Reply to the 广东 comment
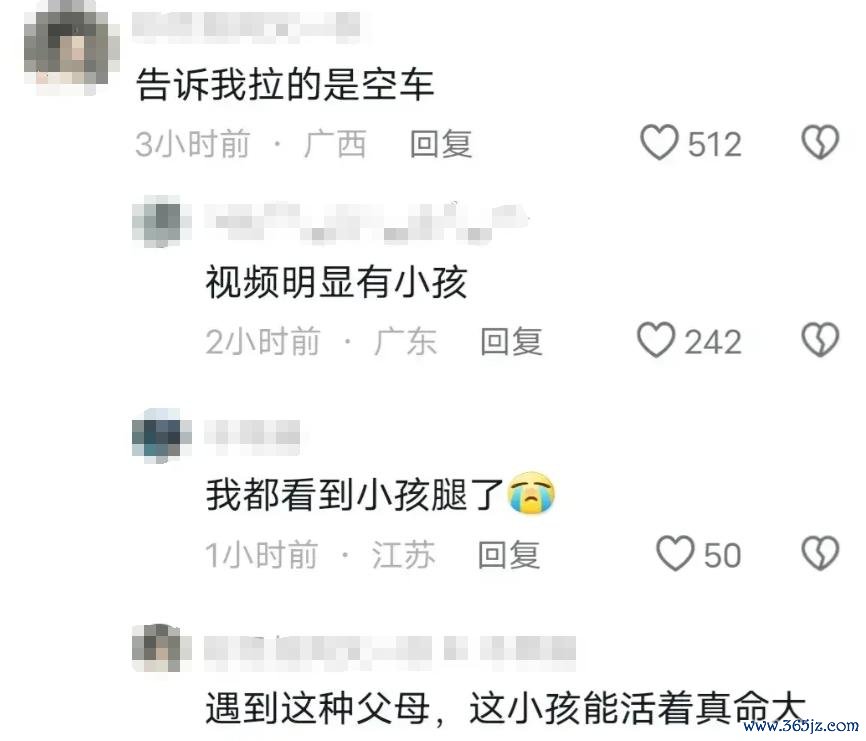The image size is (866, 741). click(x=511, y=341)
